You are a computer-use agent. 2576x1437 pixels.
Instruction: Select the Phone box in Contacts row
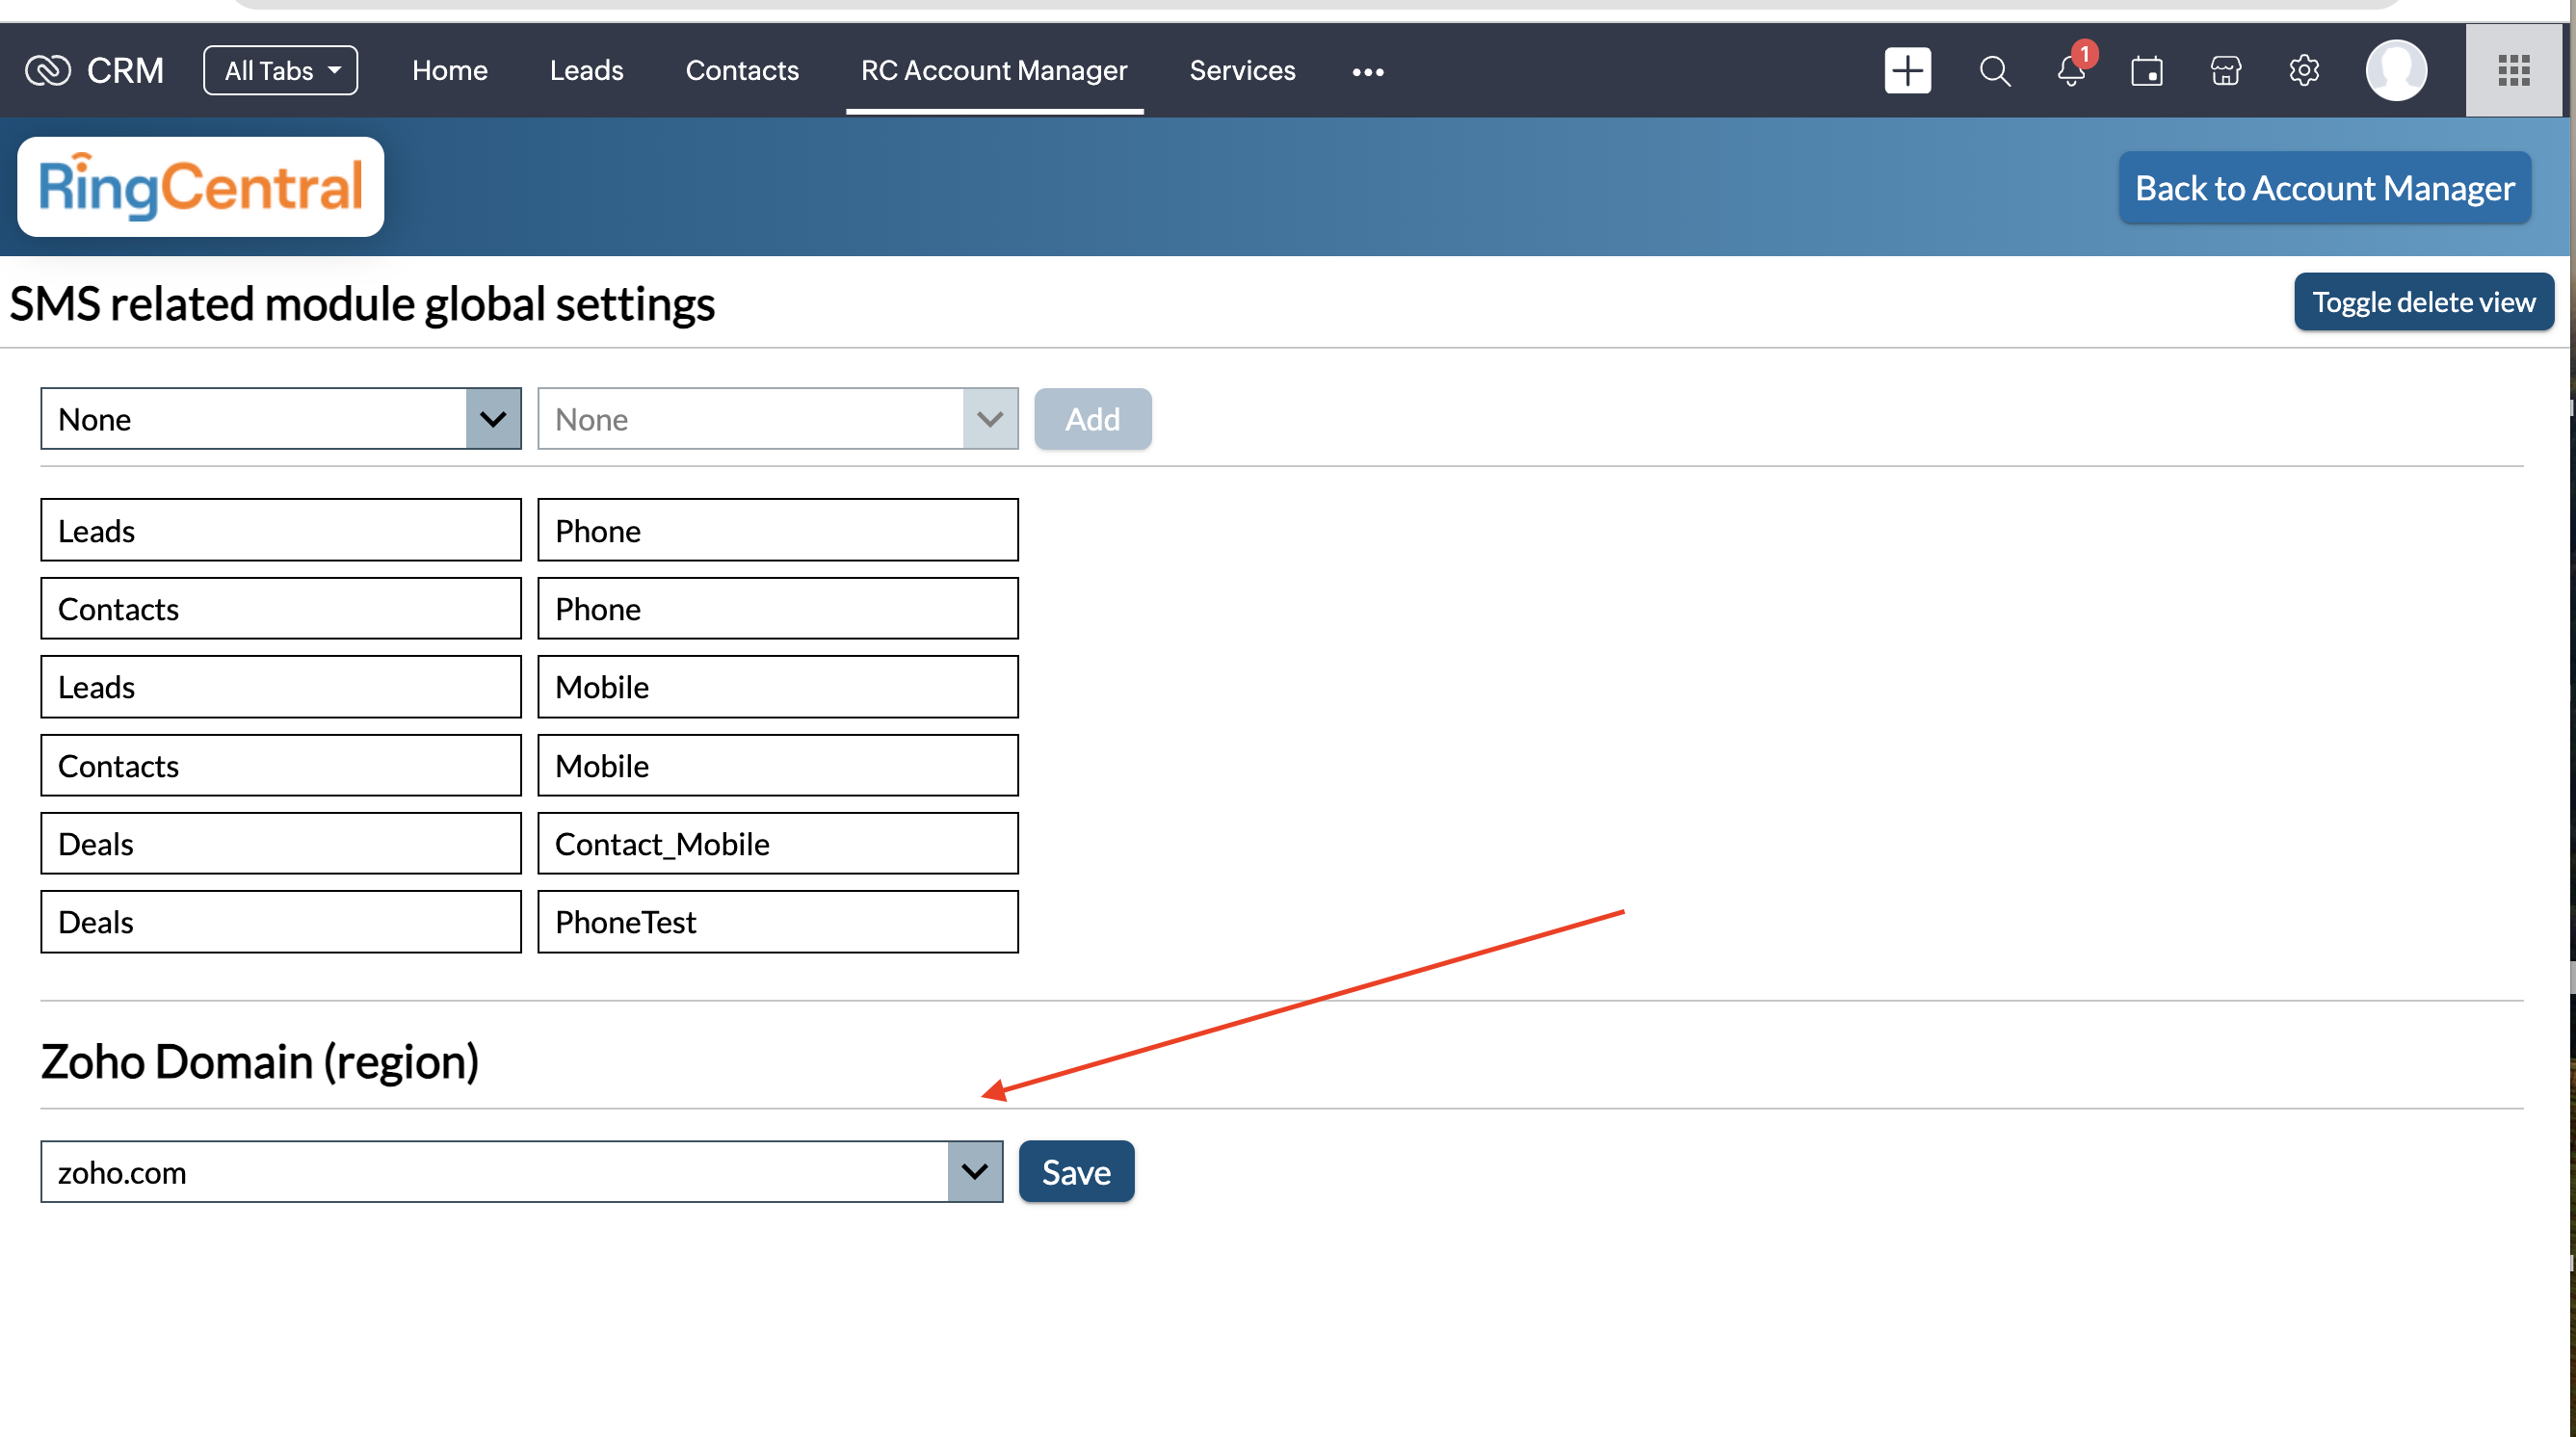pos(777,608)
